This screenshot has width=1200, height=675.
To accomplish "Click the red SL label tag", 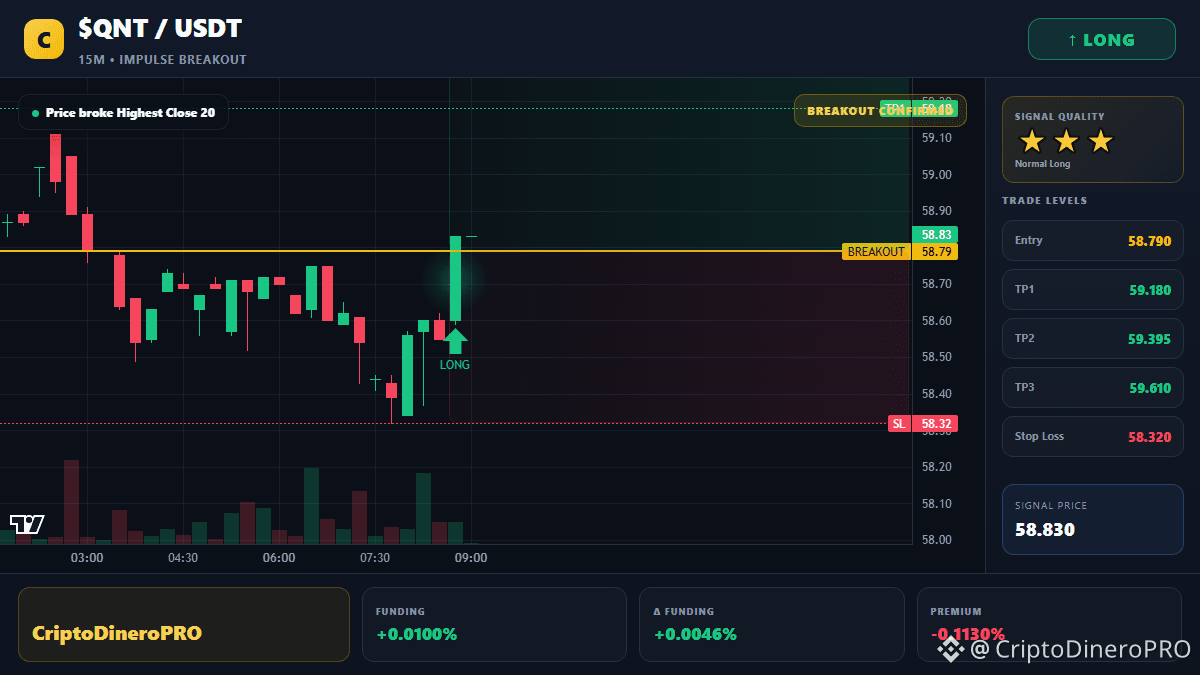I will pyautogui.click(x=899, y=424).
